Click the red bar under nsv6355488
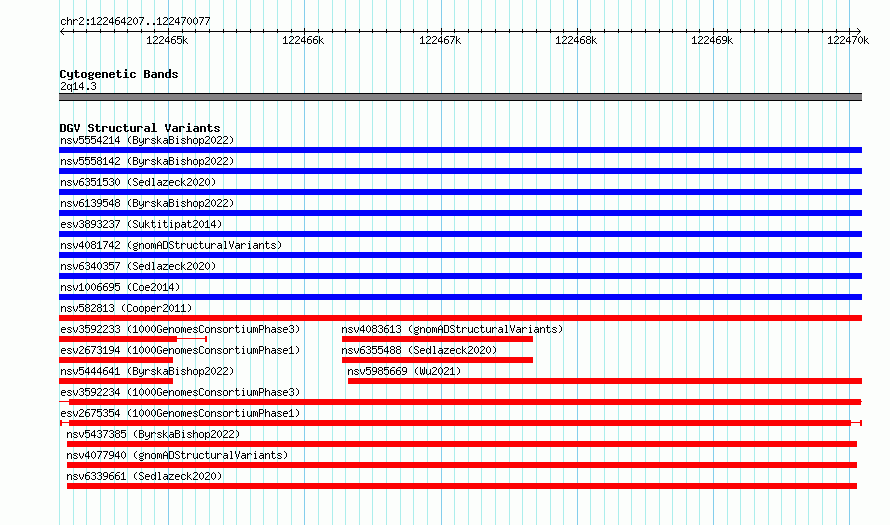Viewport: 890px width, 525px height. (x=437, y=360)
